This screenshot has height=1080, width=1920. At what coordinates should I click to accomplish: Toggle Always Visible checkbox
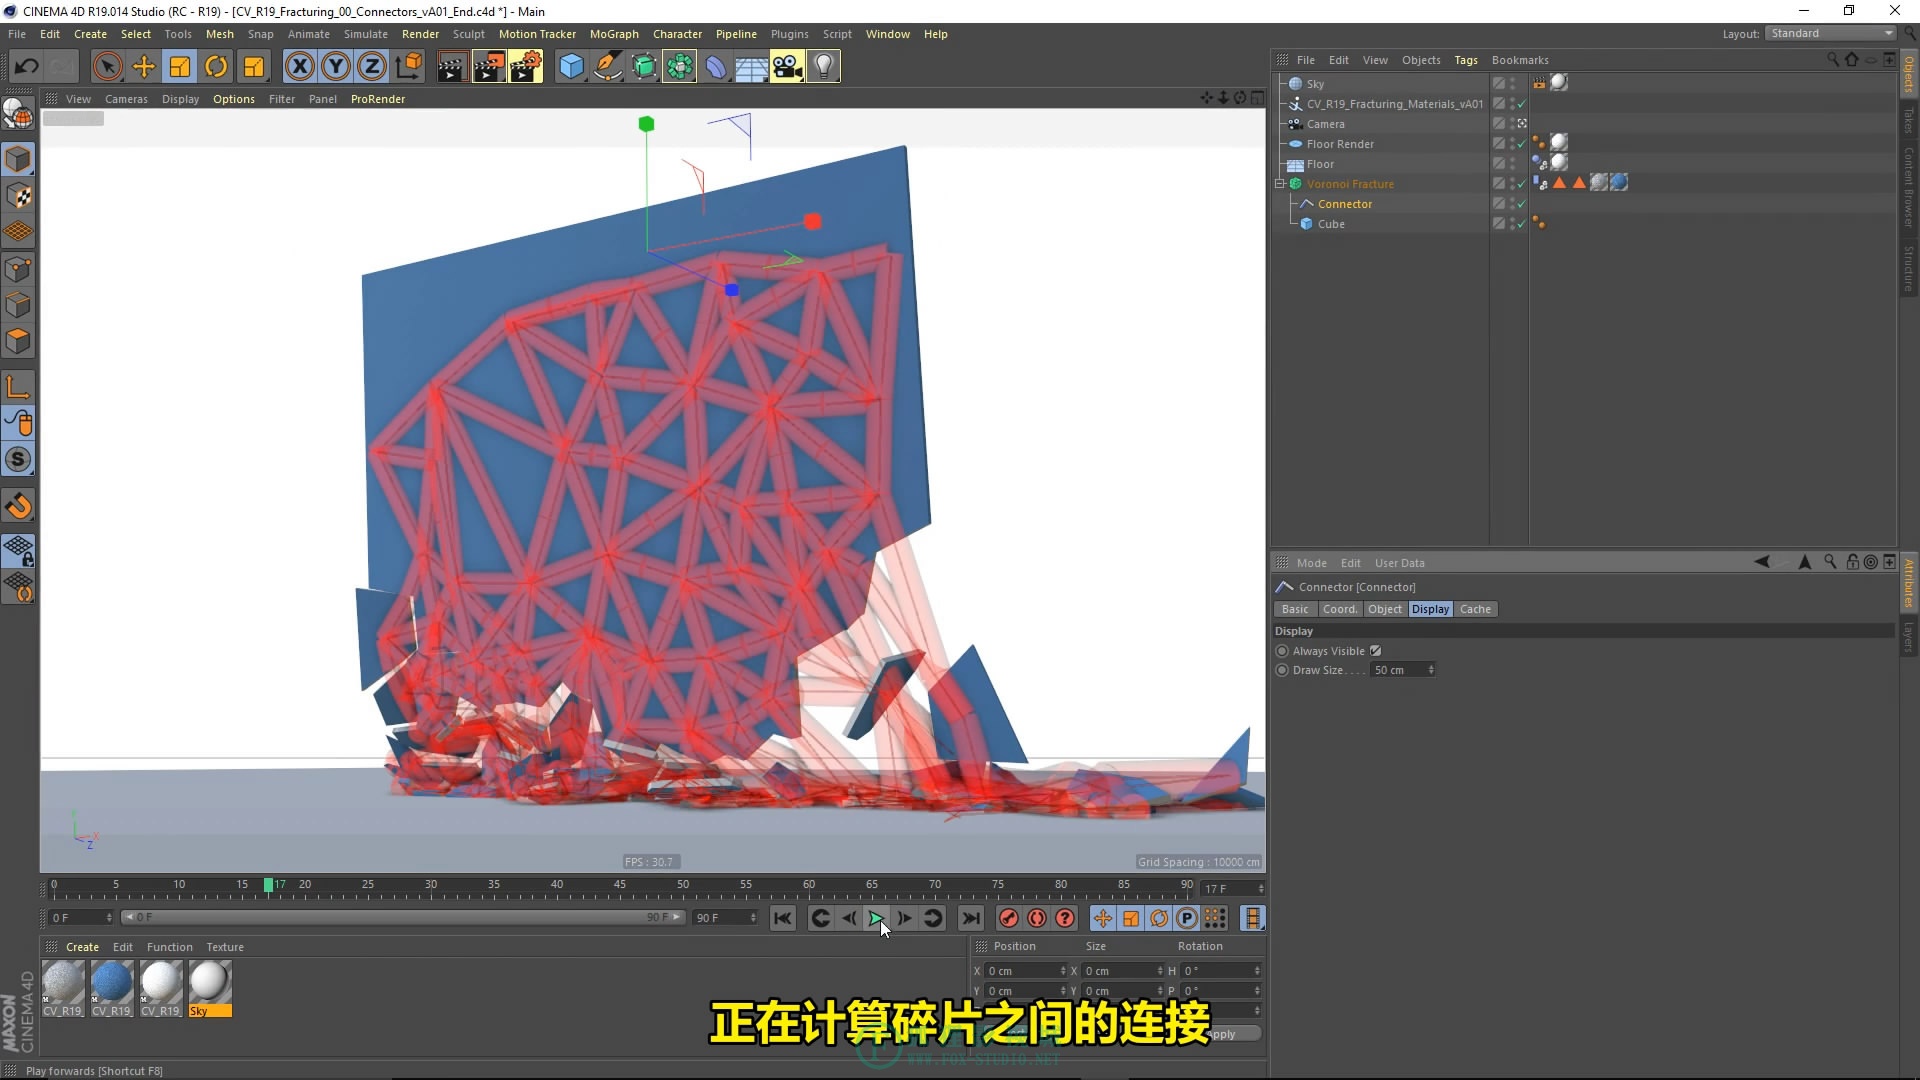tap(1375, 651)
